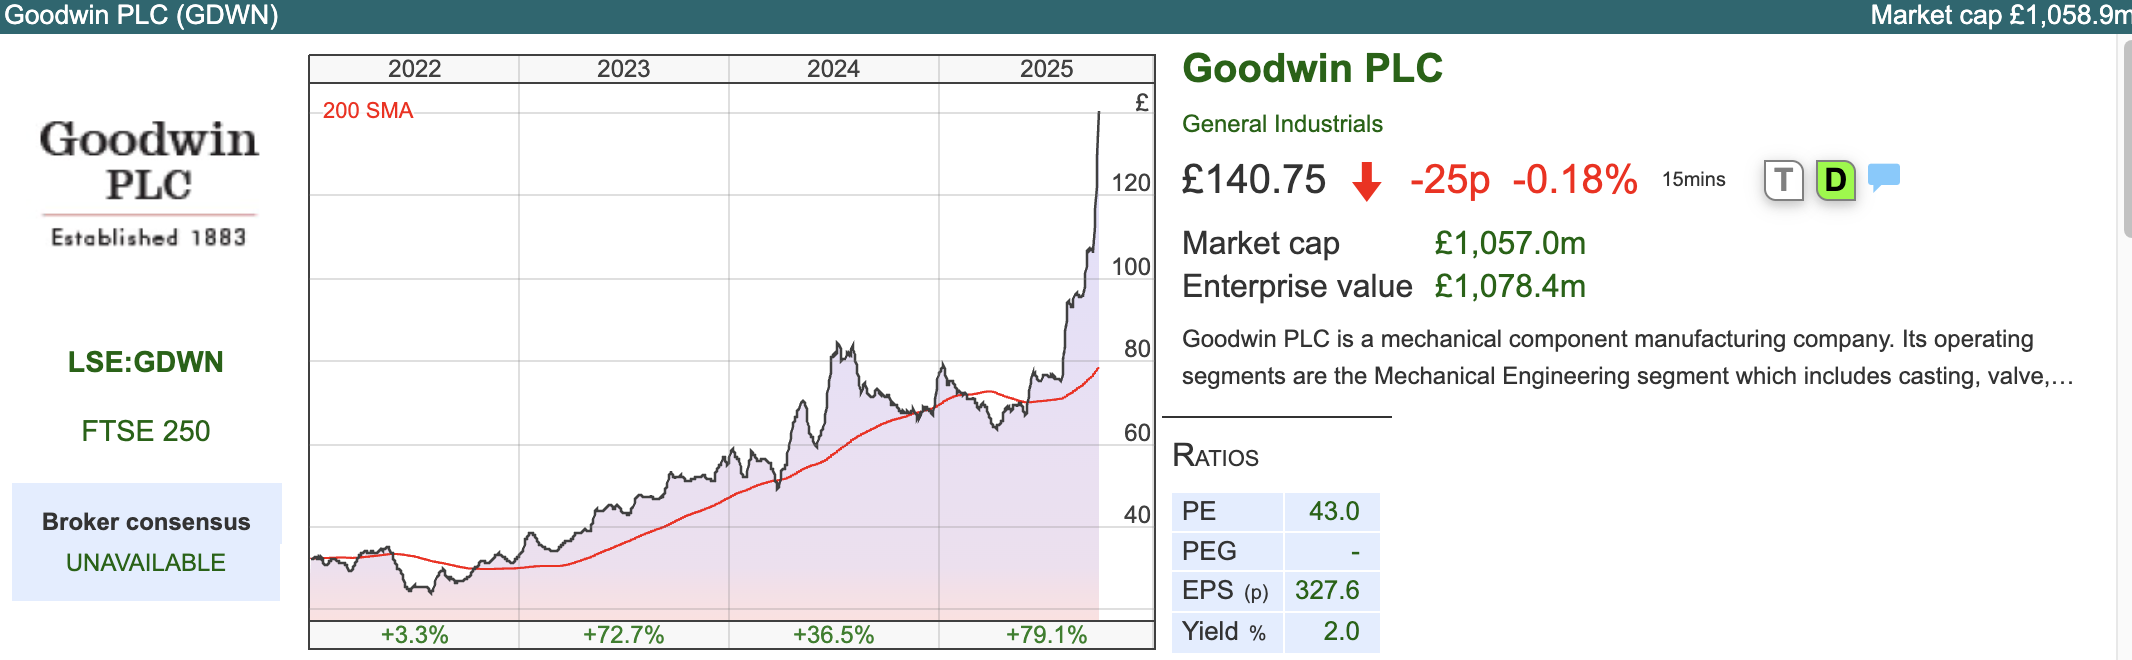Click the green D icon
2132x660 pixels.
[x=1835, y=181]
